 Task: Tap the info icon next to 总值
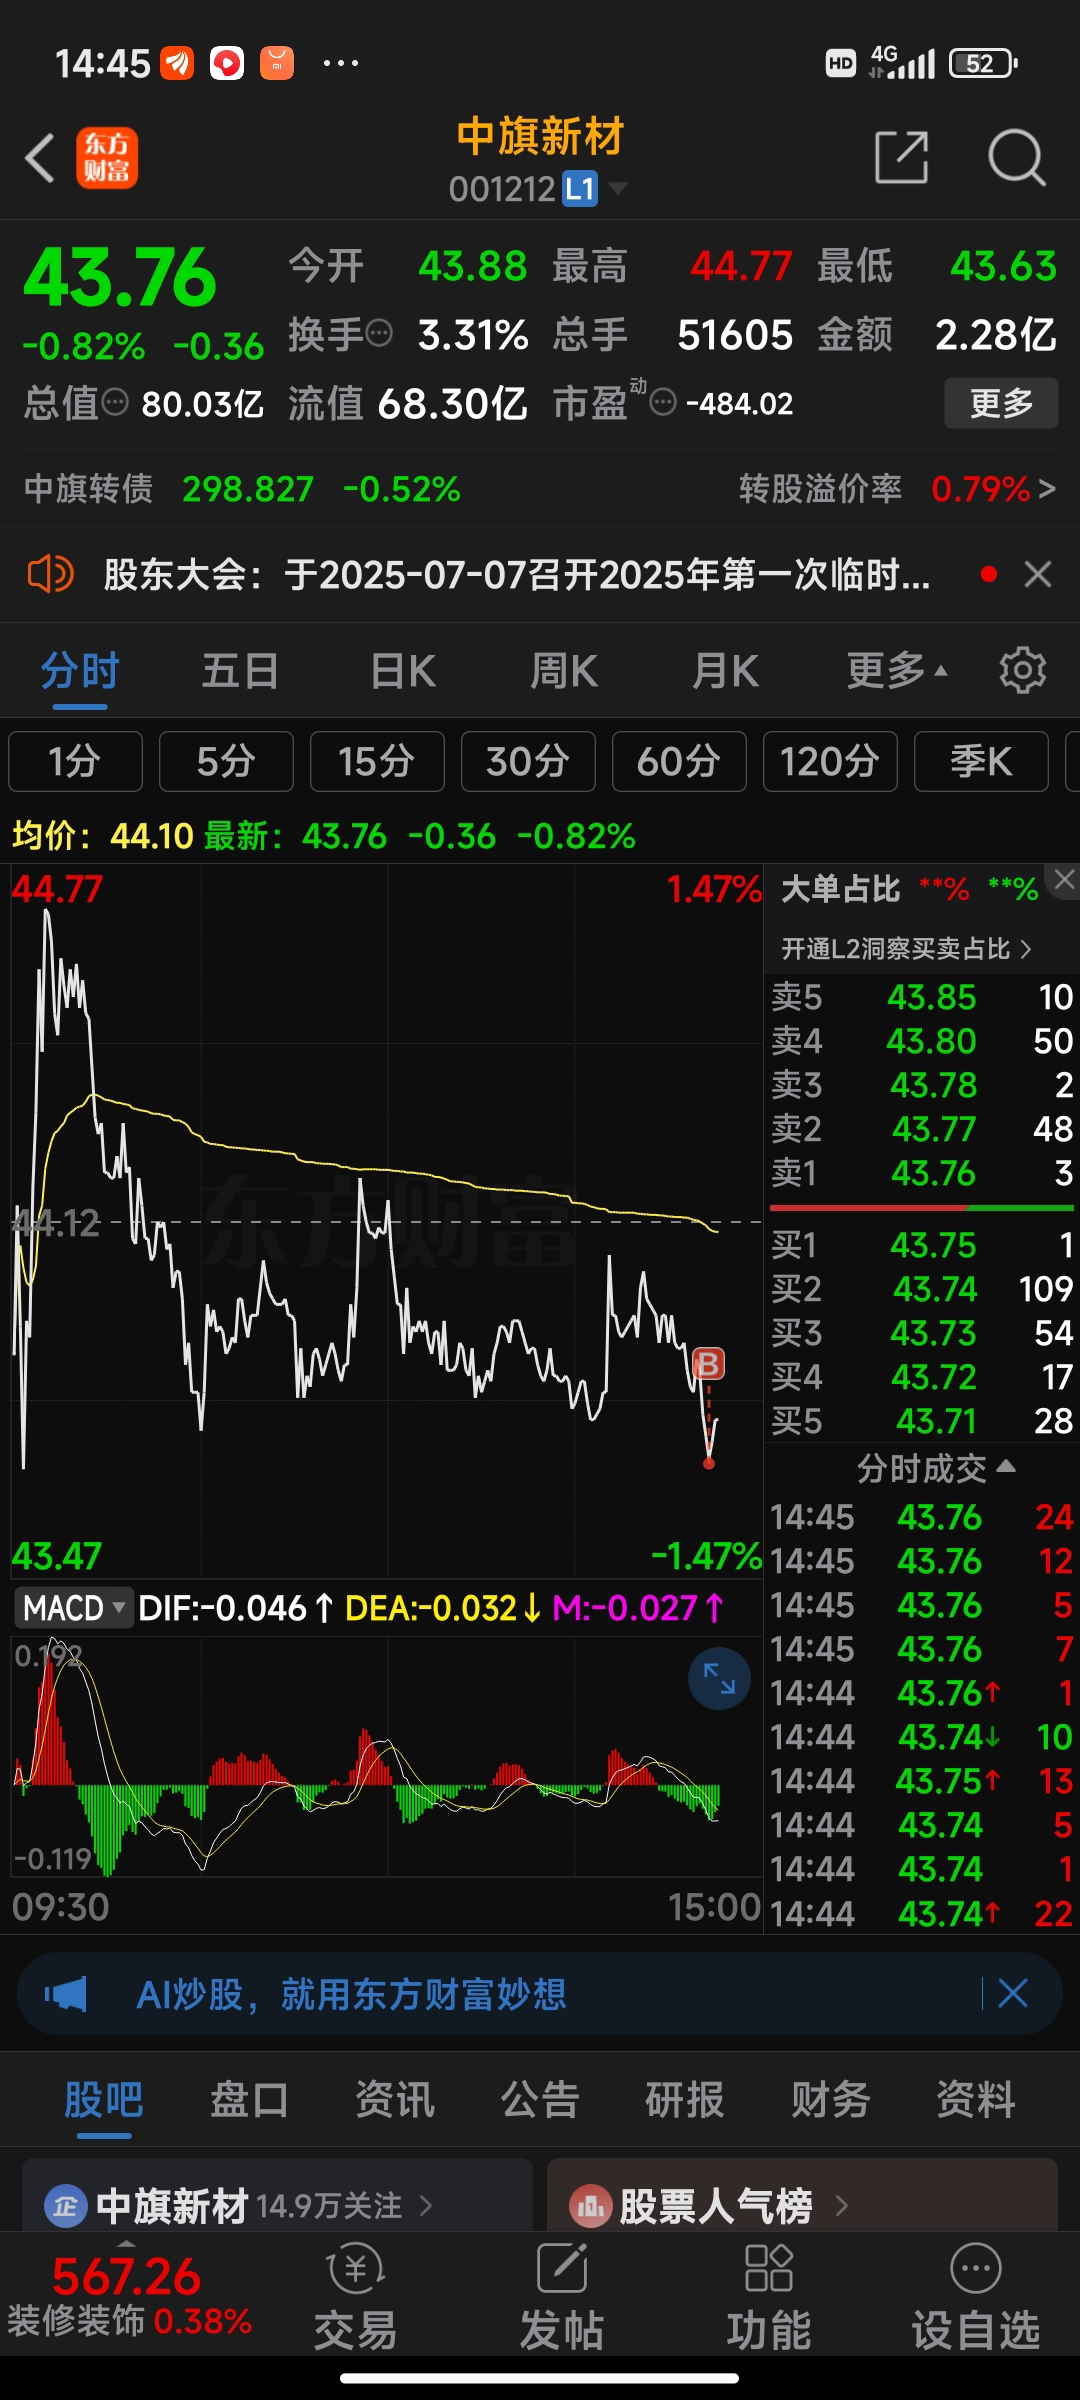pyautogui.click(x=116, y=402)
